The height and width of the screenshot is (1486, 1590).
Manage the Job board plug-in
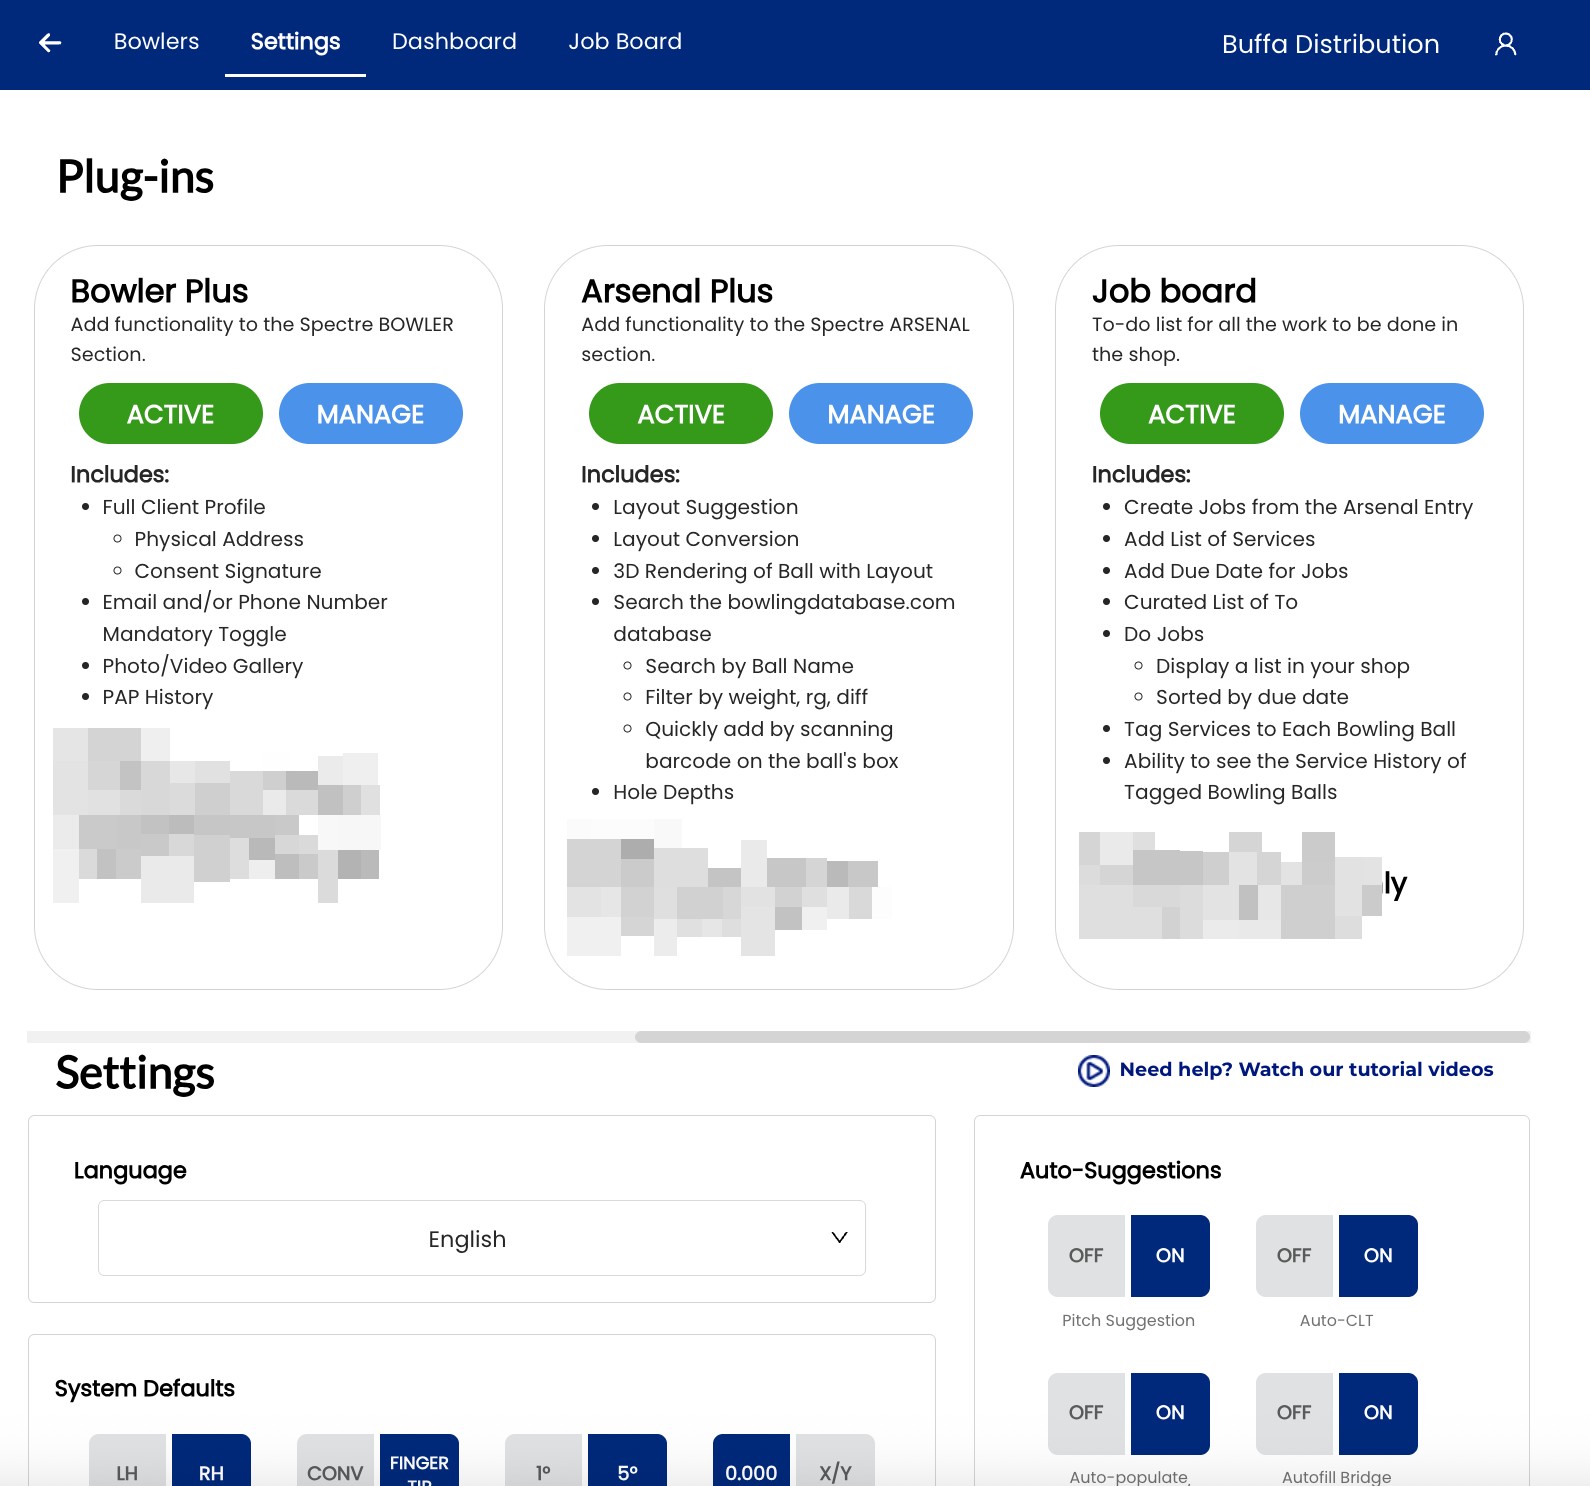point(1392,413)
